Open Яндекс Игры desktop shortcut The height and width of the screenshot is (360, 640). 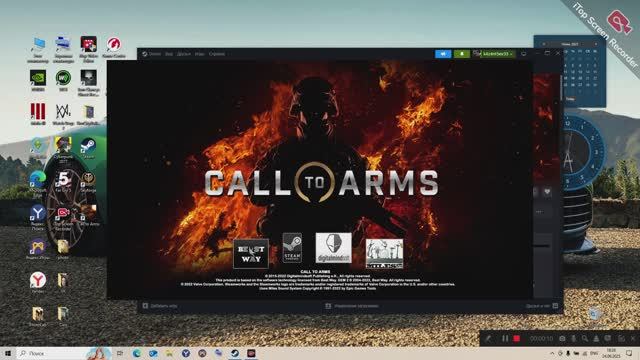38,249
